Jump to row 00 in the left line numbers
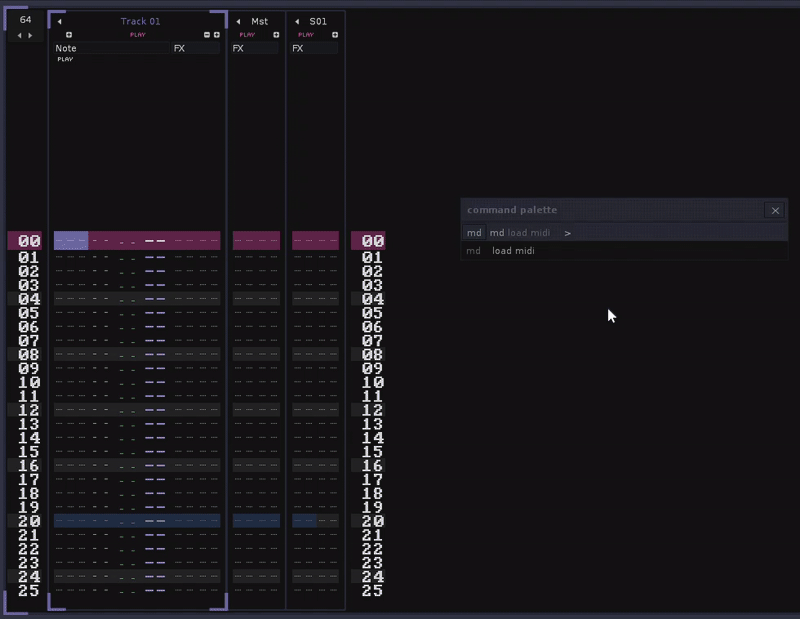This screenshot has width=800, height=619. [29, 241]
